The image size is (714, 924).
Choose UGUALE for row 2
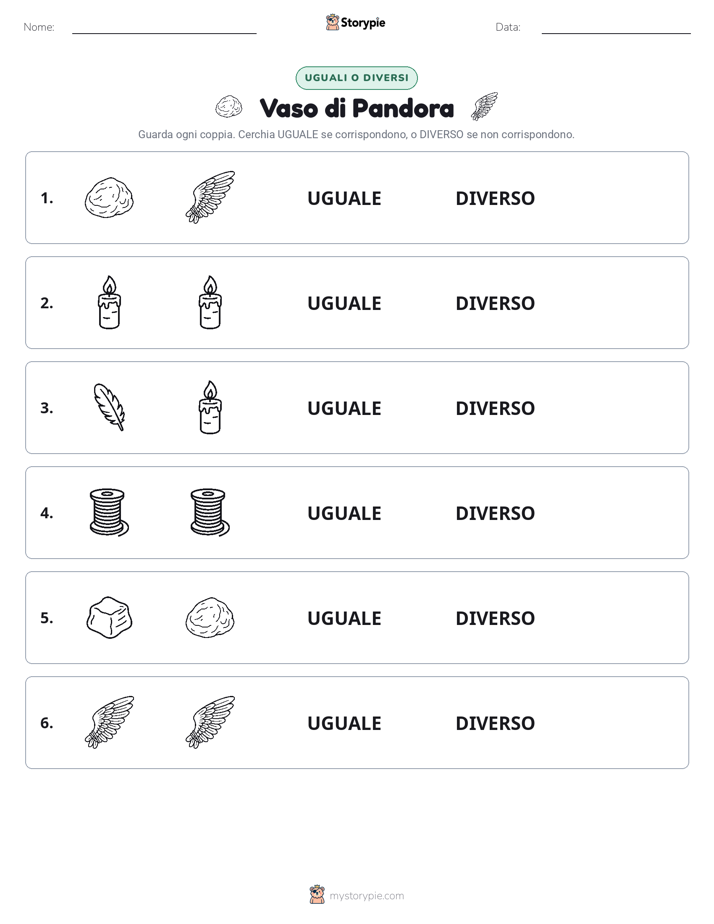345,303
